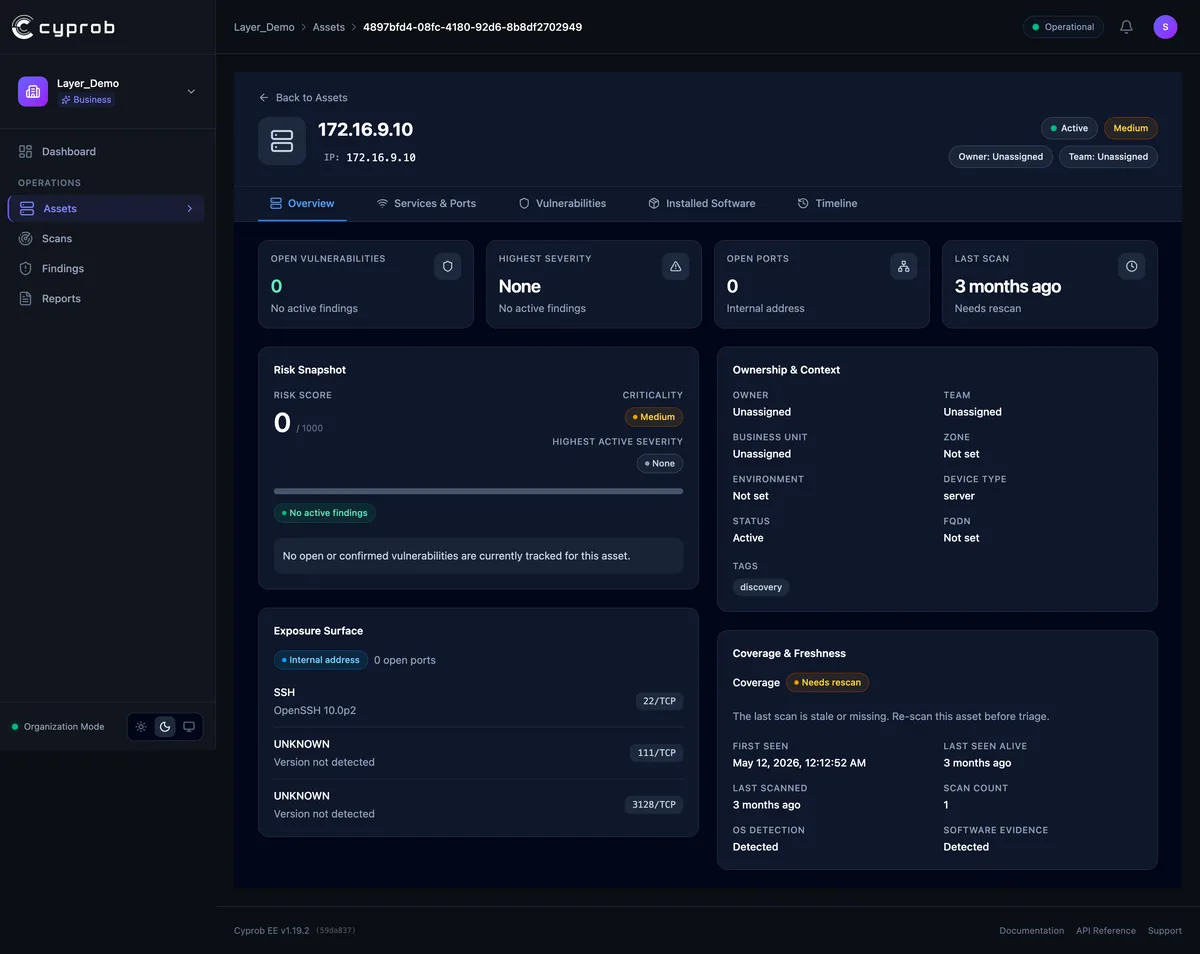Open the Timeline tab
Screen dimensions: 1200x954
[x=827, y=203]
